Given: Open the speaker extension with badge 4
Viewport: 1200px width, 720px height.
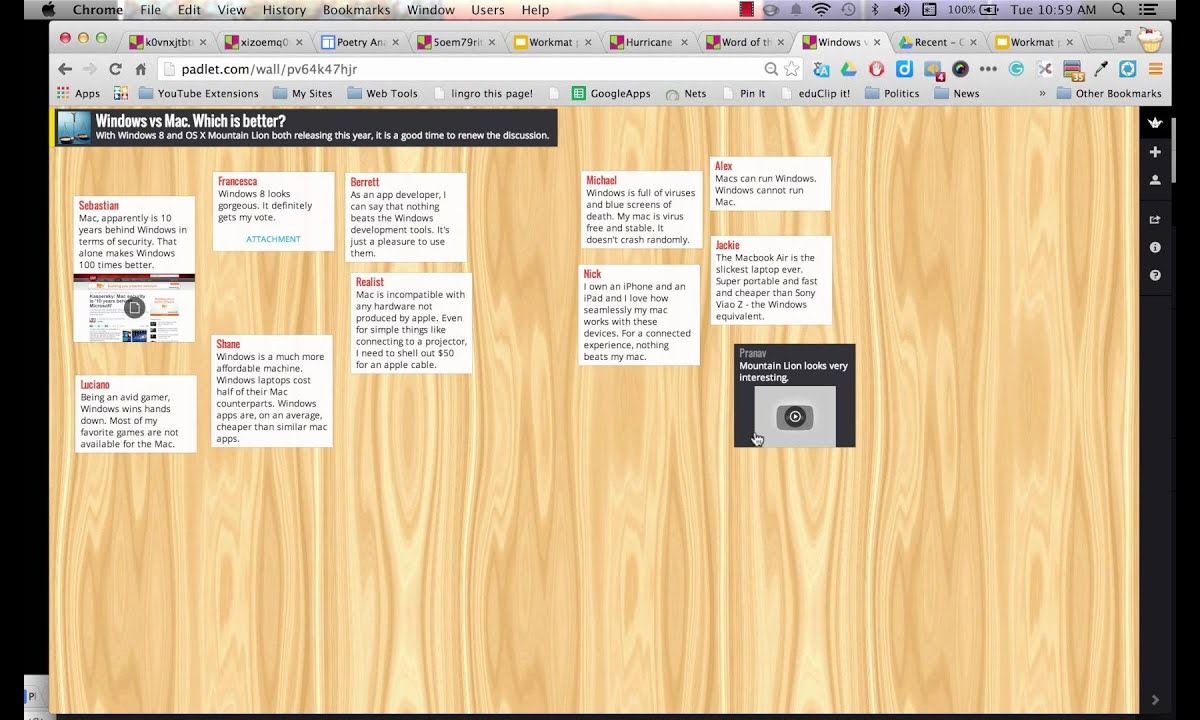Looking at the screenshot, I should pos(933,70).
